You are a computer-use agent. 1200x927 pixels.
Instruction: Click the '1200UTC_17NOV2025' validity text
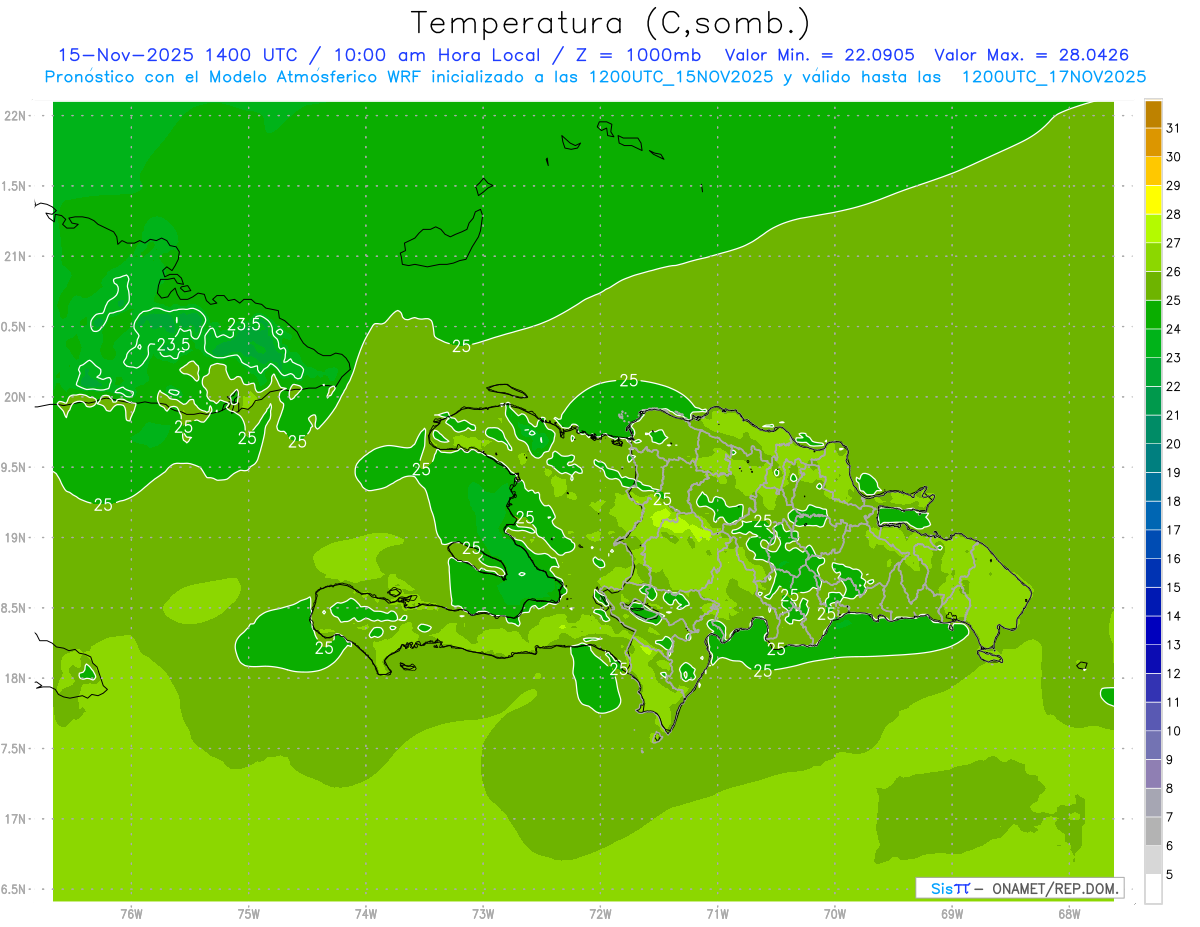1053,77
